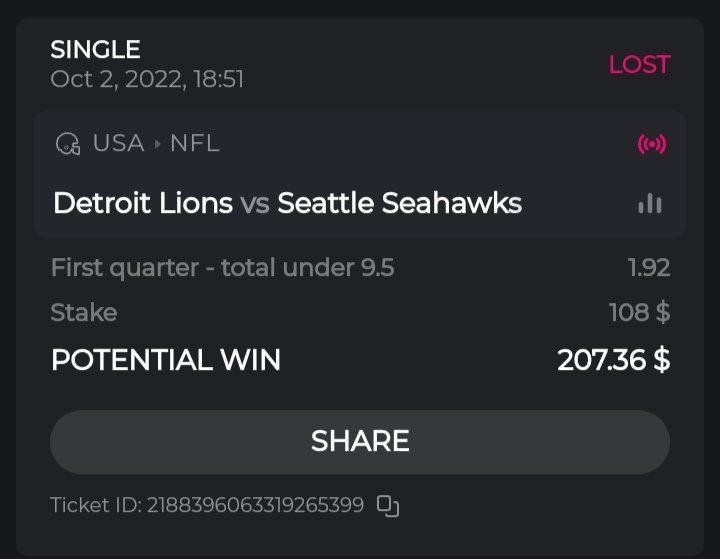Select the USA breadcrumb
Viewport: 720px width, 559px height.
(118, 143)
